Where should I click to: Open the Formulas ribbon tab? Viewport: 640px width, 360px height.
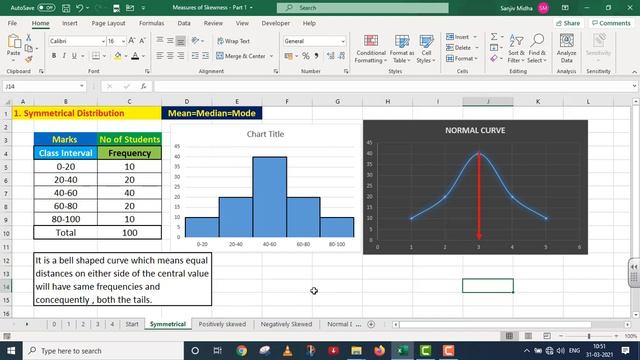click(151, 23)
